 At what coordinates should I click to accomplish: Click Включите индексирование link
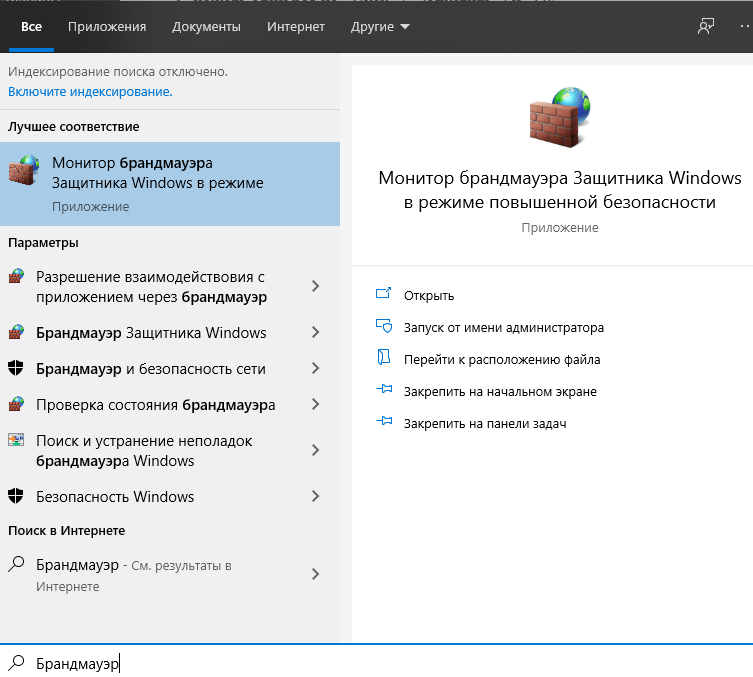(90, 91)
